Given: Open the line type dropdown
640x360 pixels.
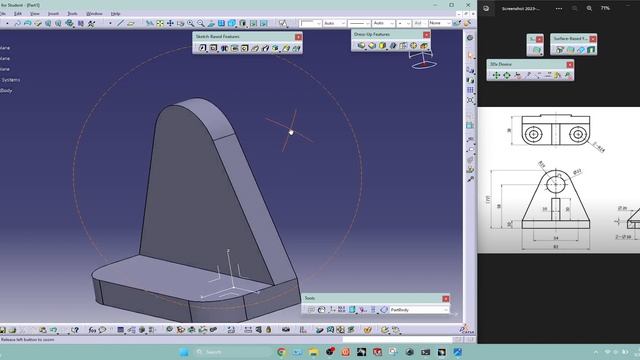Looking at the screenshot, I should click(359, 24).
